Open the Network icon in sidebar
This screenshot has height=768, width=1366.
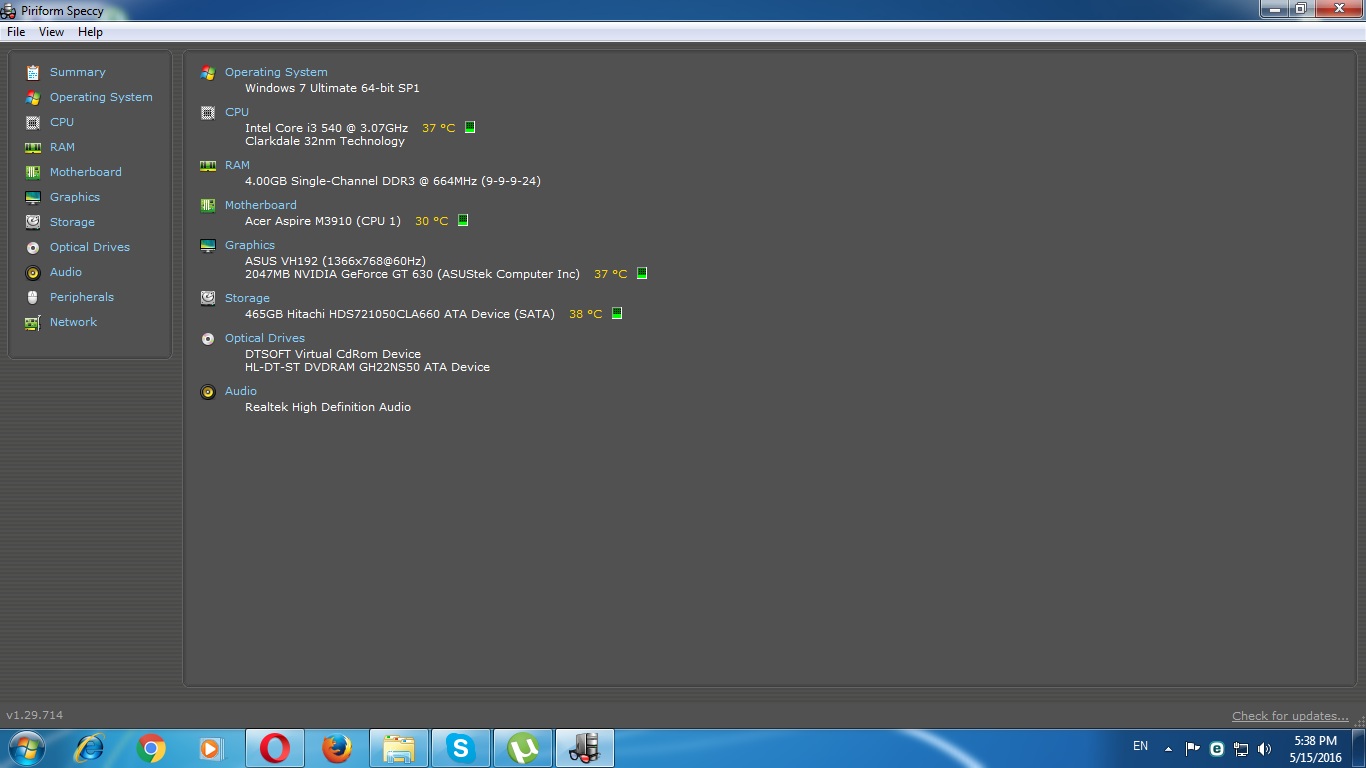click(x=33, y=322)
